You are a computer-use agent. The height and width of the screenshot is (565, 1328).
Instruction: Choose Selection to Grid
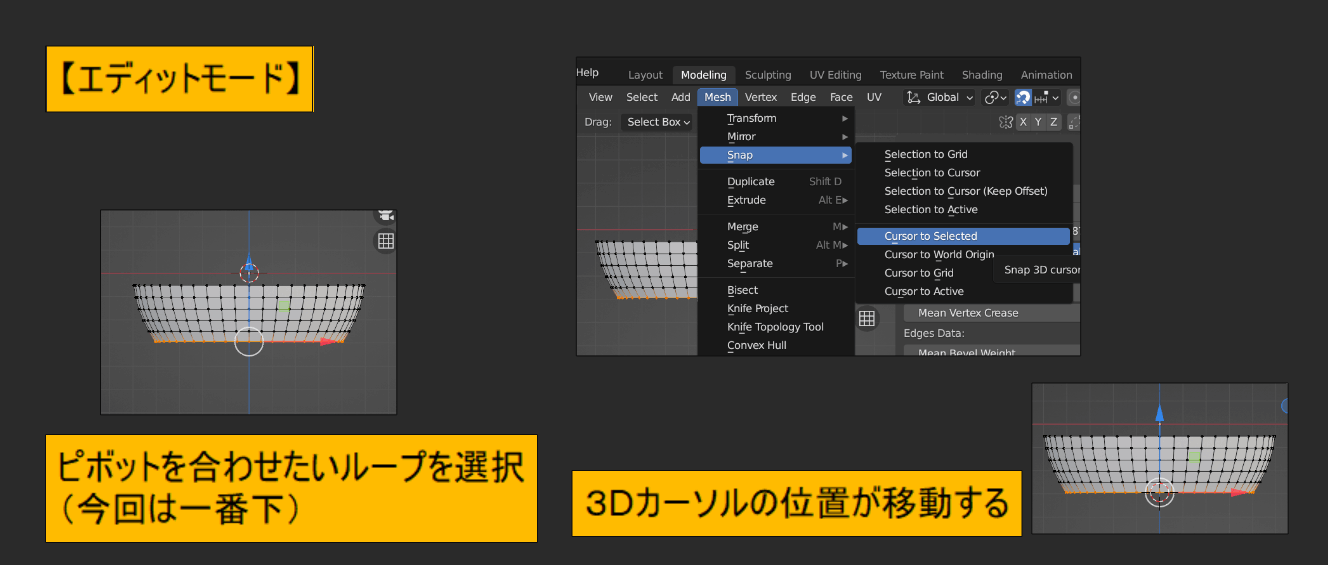point(964,154)
